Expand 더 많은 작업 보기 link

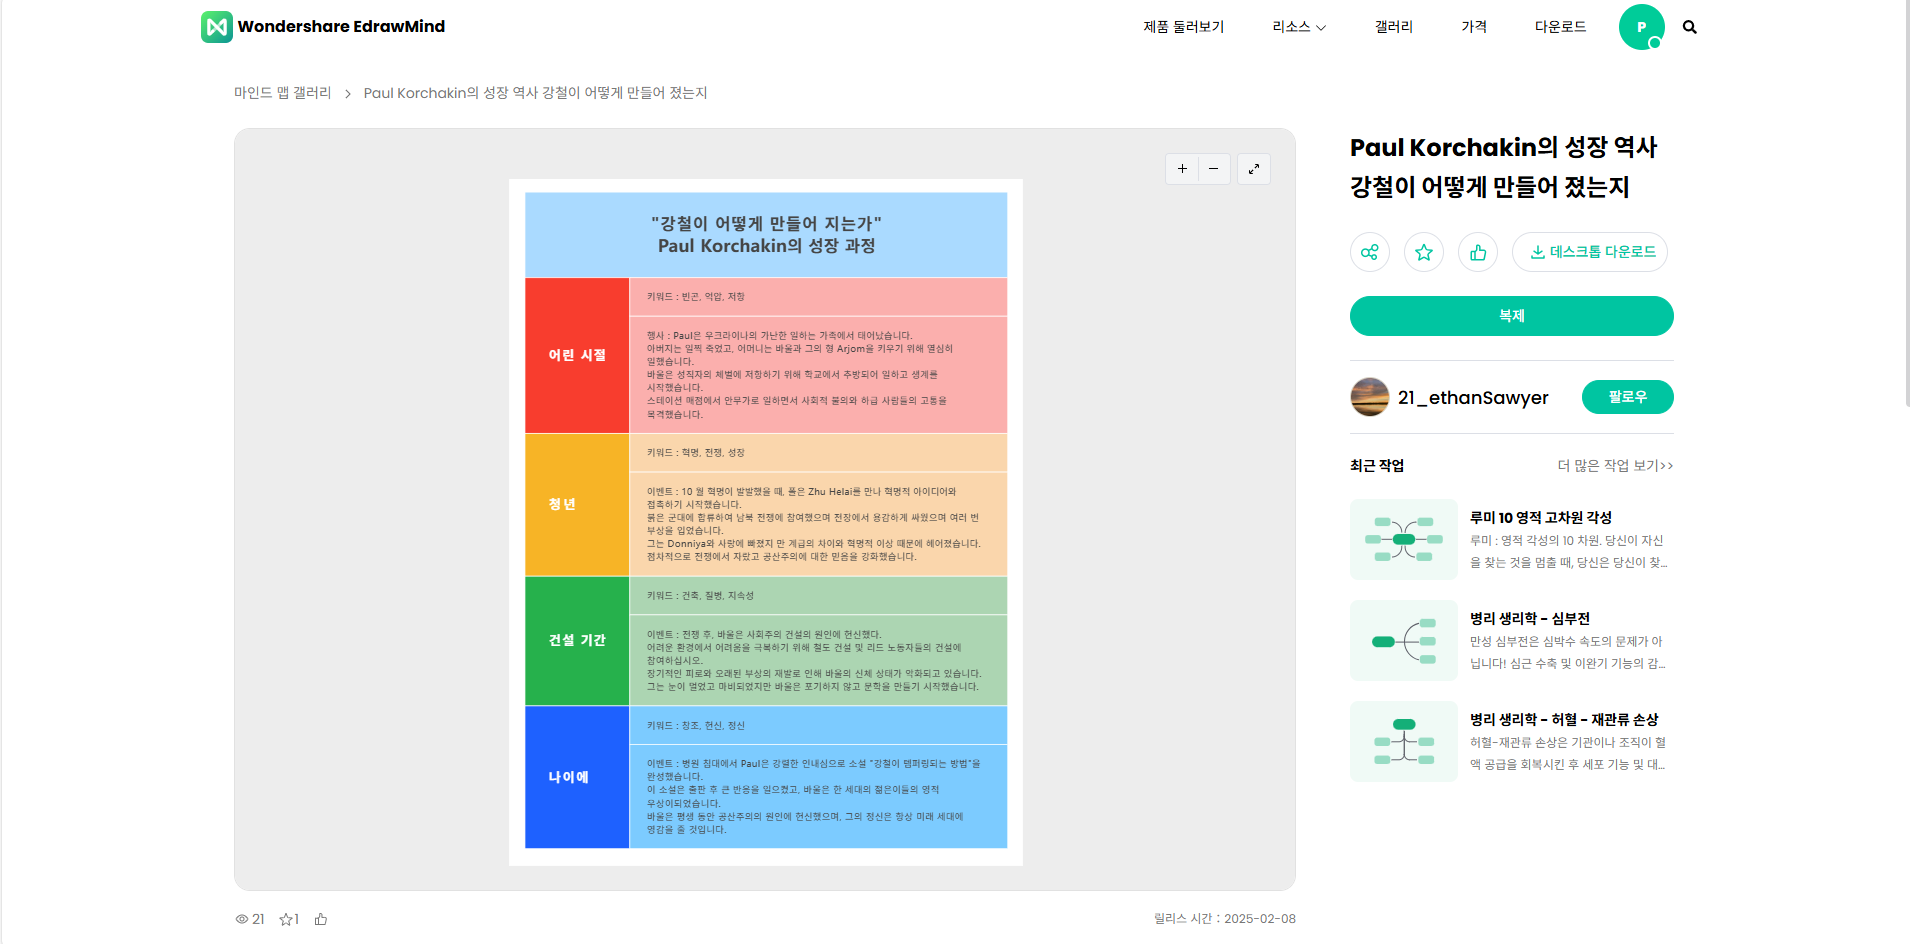tap(1615, 466)
